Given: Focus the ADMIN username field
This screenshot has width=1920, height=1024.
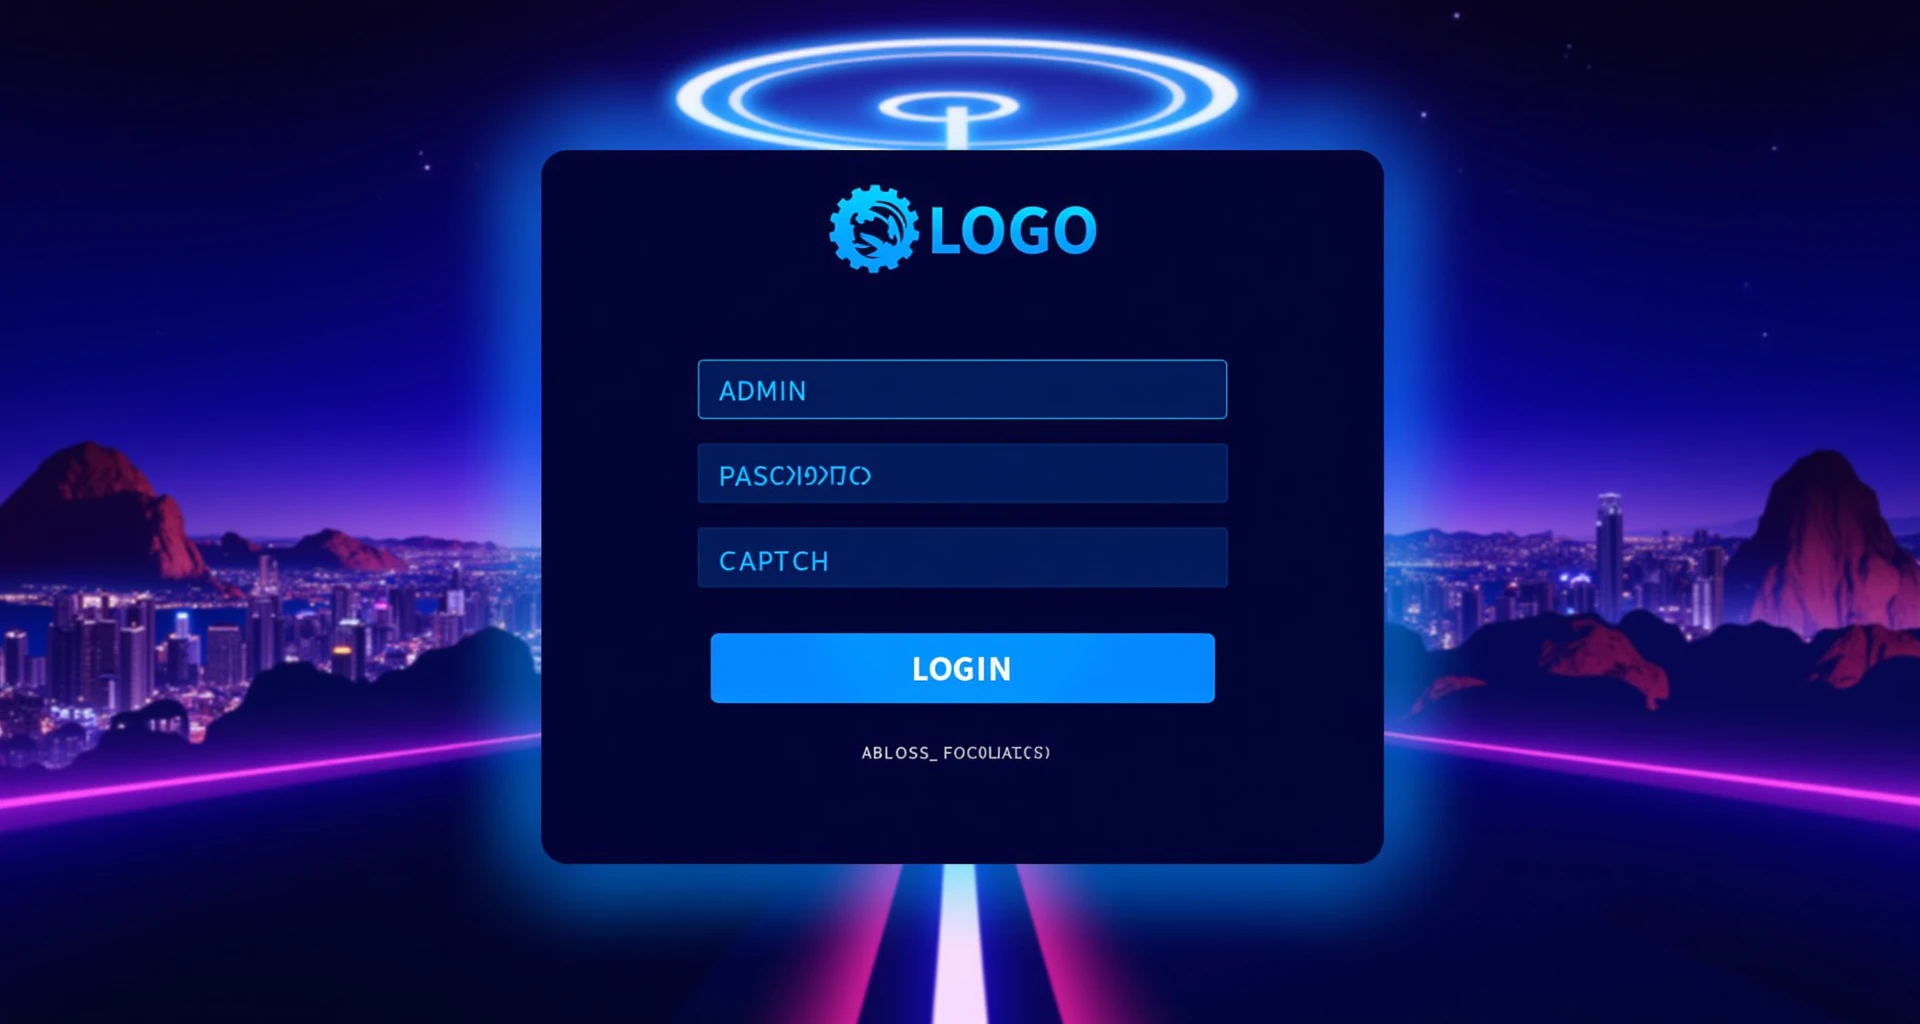Looking at the screenshot, I should click(x=962, y=389).
